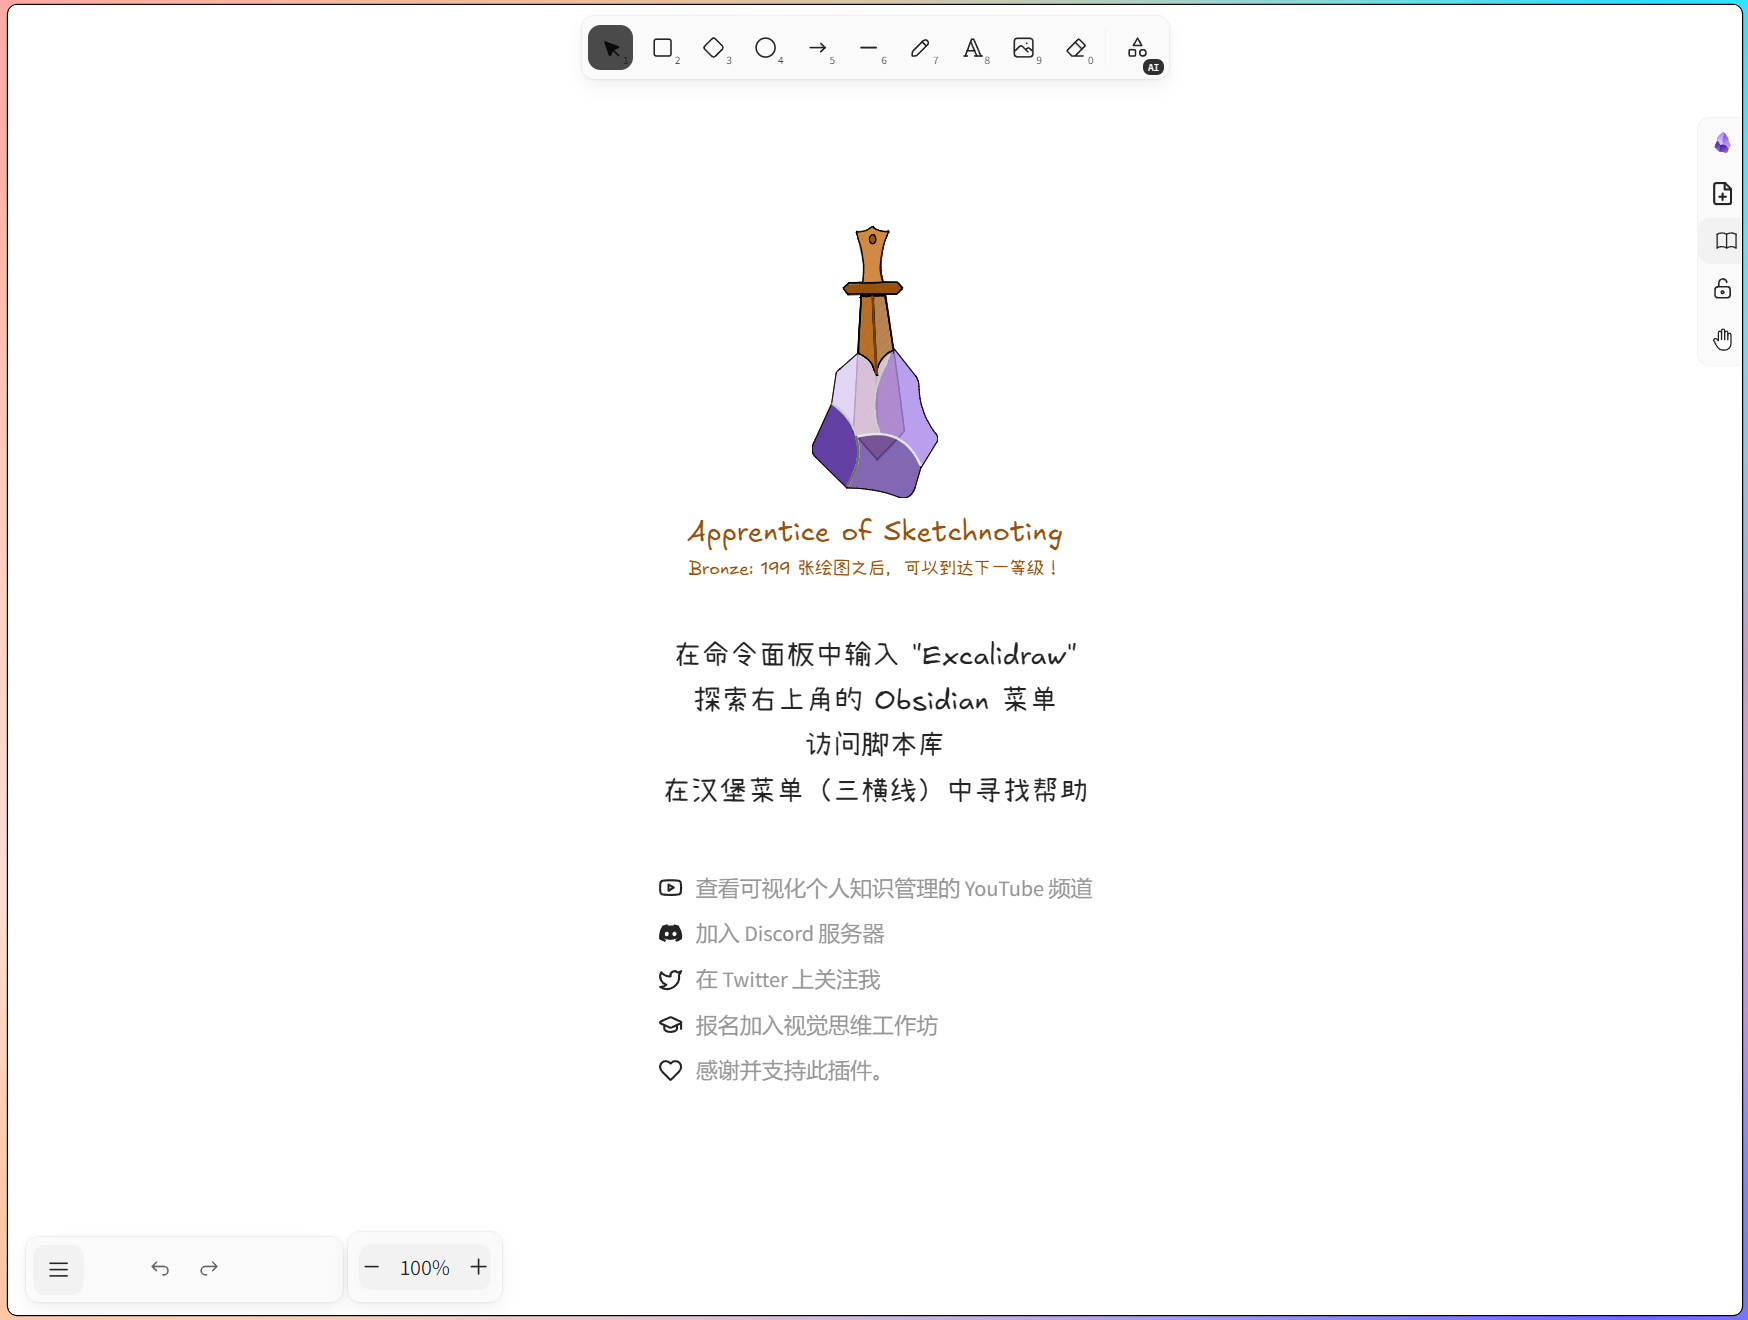The height and width of the screenshot is (1320, 1748).
Task: Reset zoom by clicking 100%
Action: (x=425, y=1268)
